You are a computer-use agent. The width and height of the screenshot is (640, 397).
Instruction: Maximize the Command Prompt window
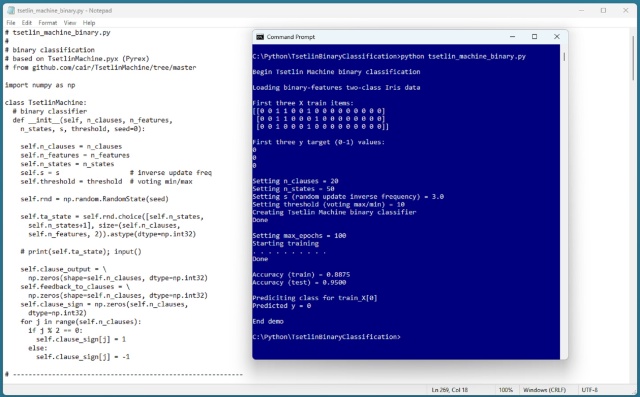[x=534, y=37]
